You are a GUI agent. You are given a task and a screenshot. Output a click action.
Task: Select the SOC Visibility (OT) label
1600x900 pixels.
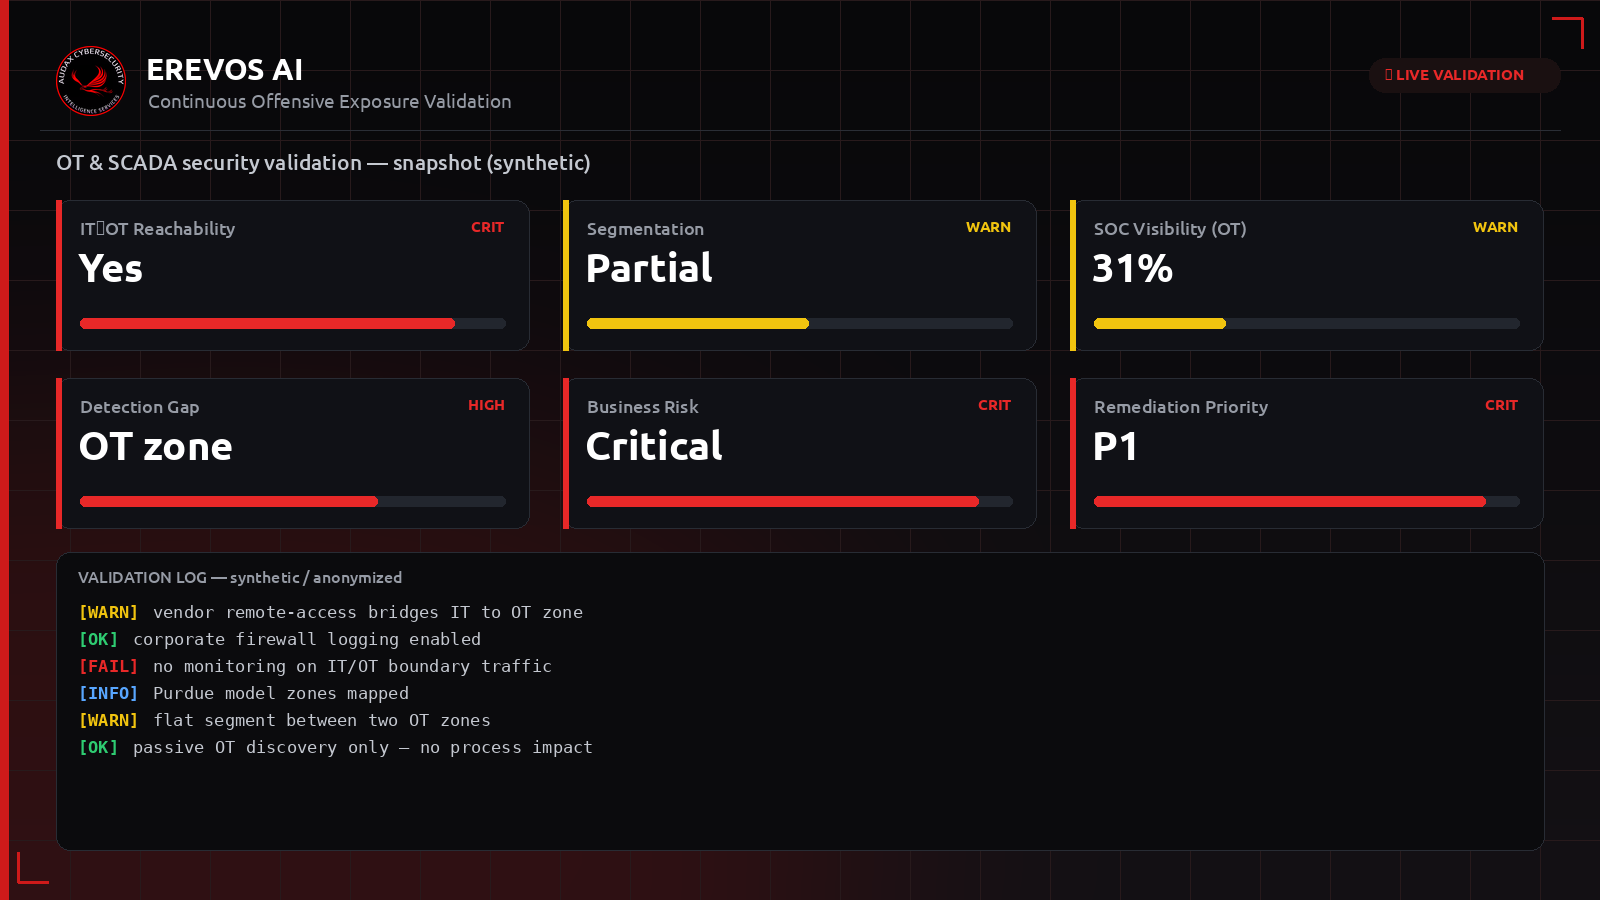coord(1170,229)
